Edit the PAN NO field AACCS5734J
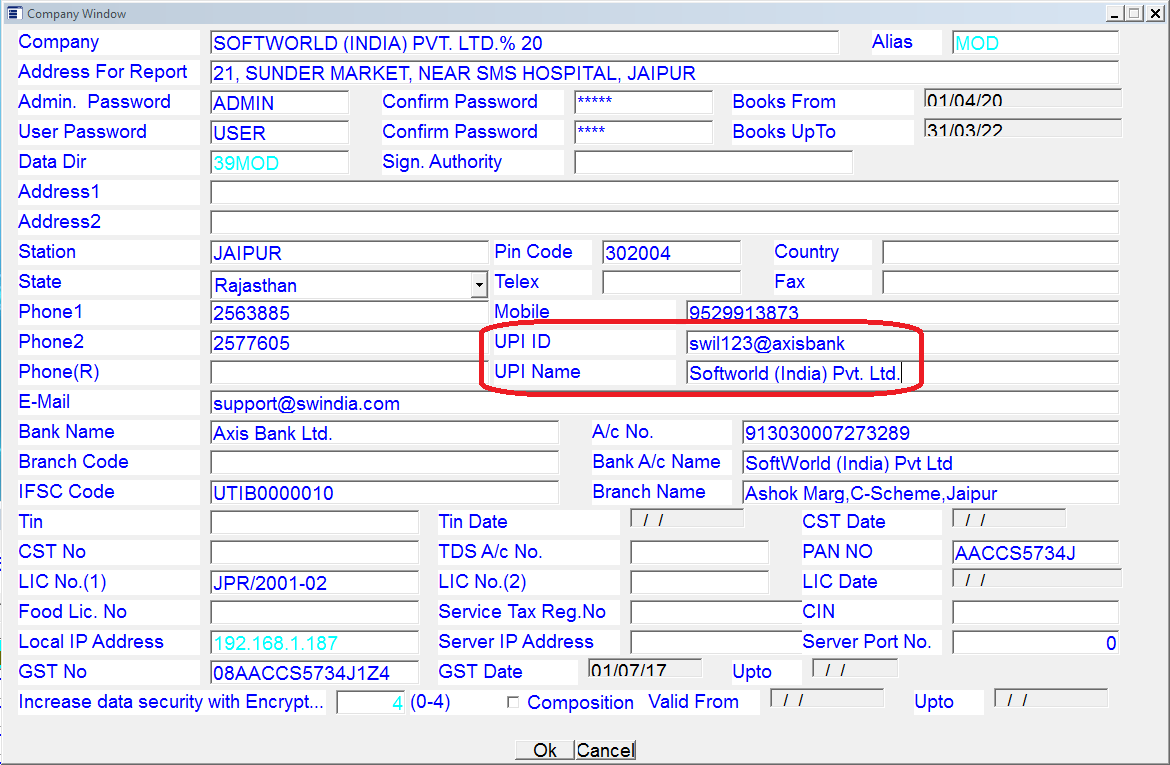Viewport: 1170px width, 765px height. (x=1035, y=552)
